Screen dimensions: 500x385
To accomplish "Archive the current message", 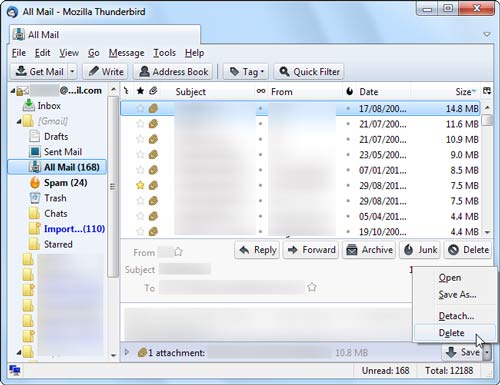I will pos(369,250).
